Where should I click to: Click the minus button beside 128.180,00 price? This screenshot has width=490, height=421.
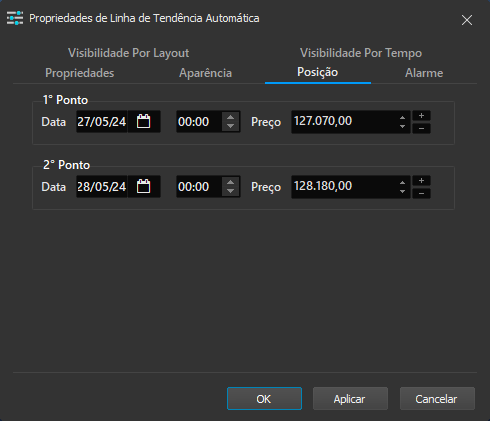[421, 193]
